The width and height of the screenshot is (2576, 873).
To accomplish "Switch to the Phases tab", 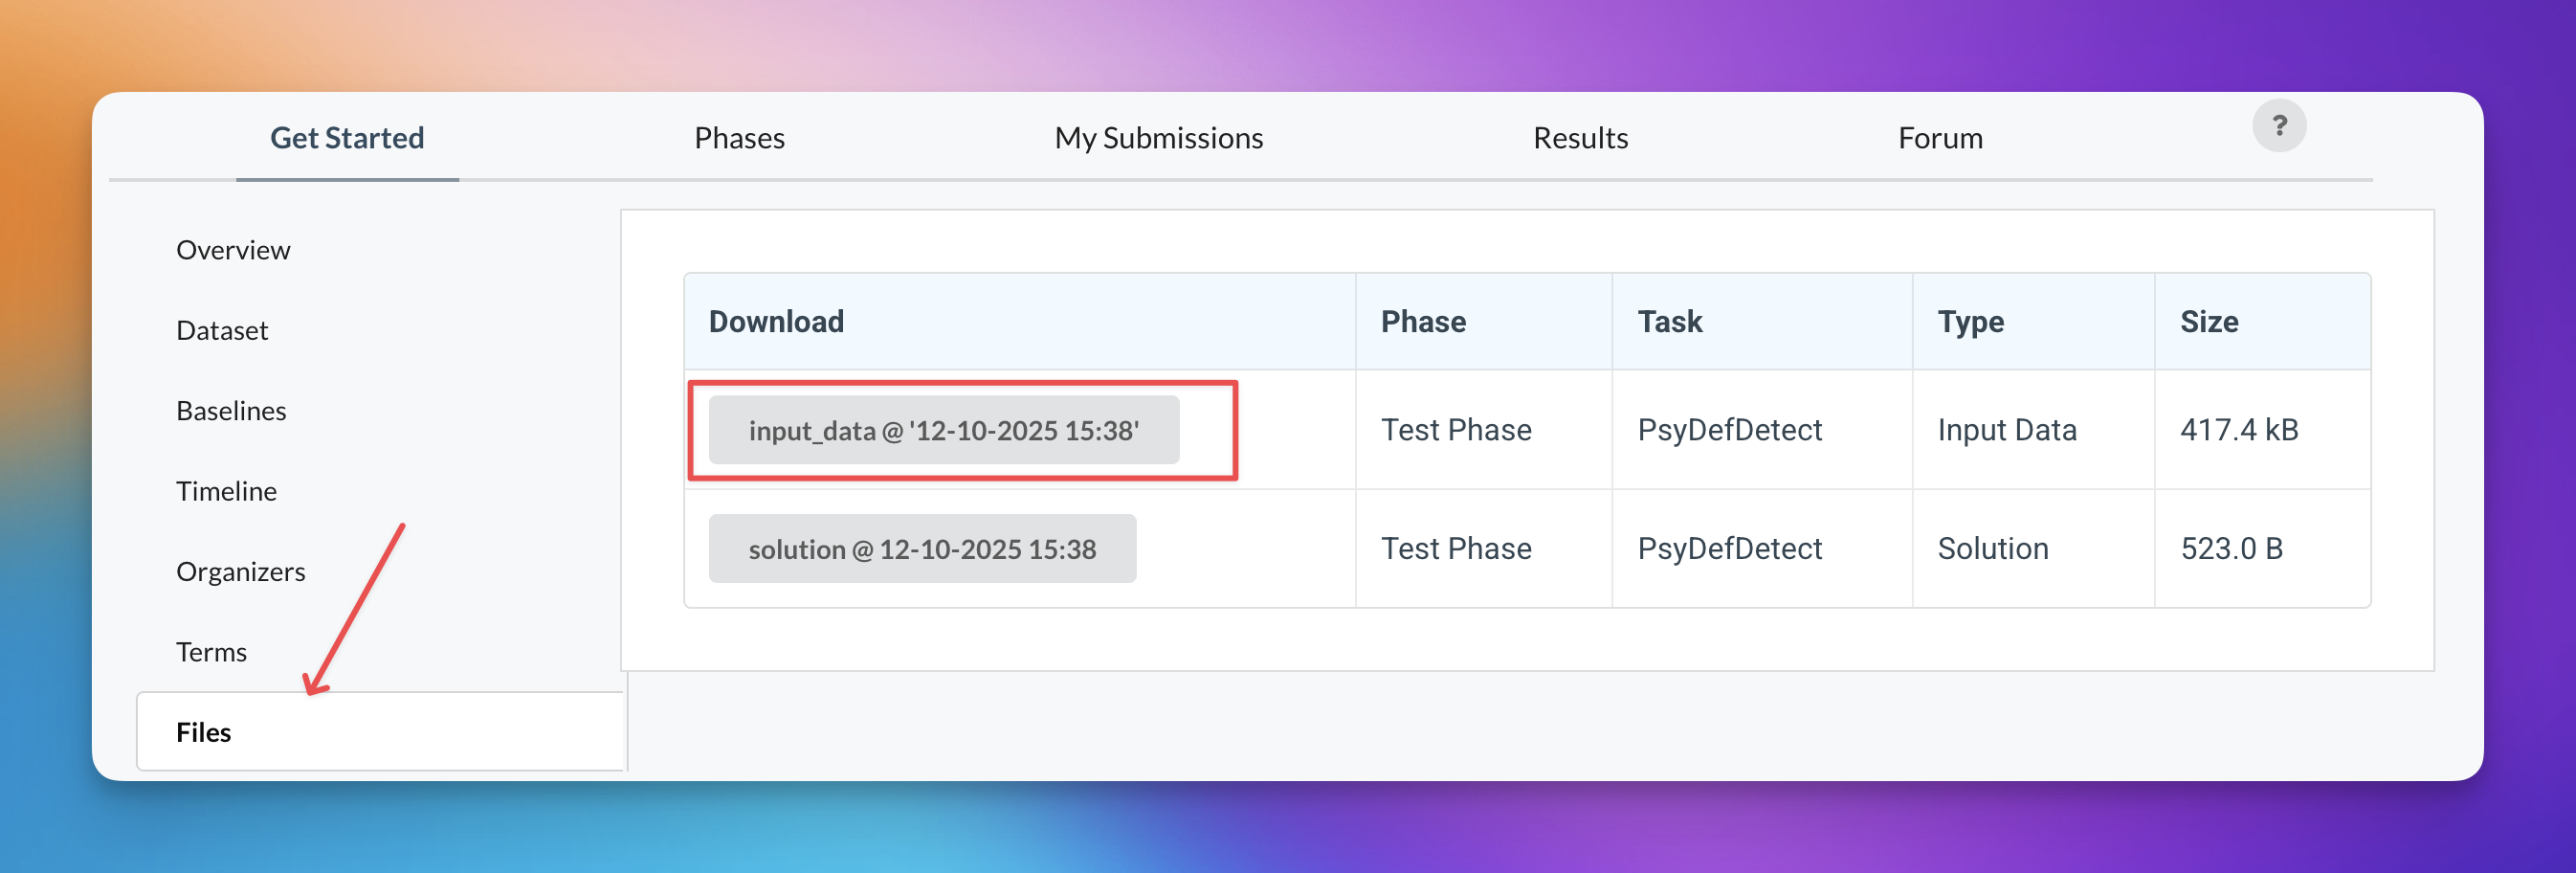I will pyautogui.click(x=739, y=138).
